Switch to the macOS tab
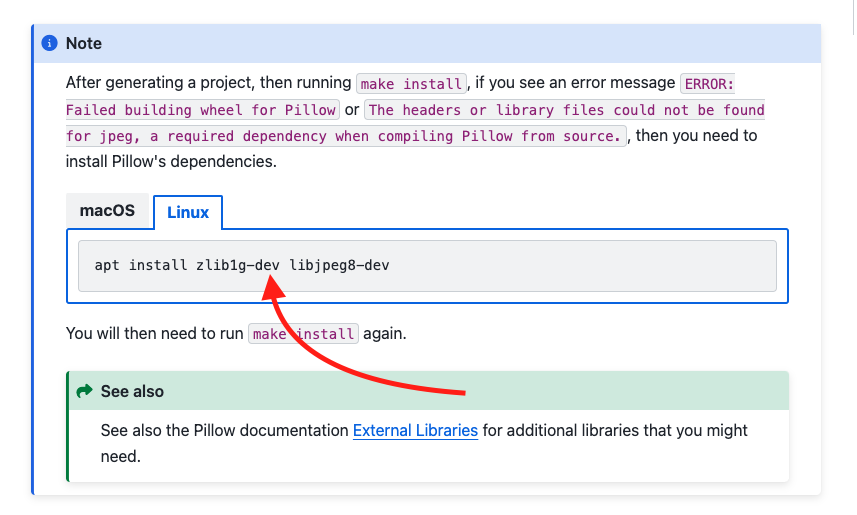This screenshot has height=515, width=857. pos(107,210)
